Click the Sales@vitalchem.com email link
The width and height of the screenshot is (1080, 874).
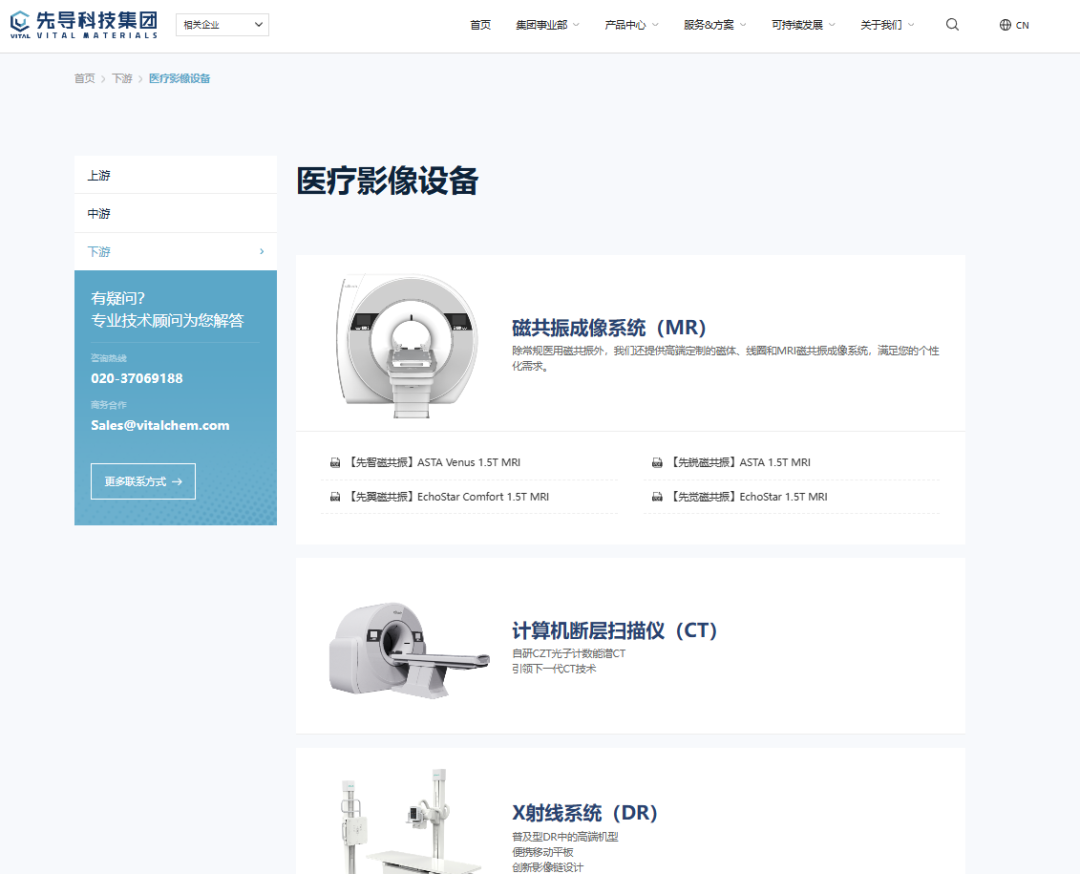pos(160,424)
